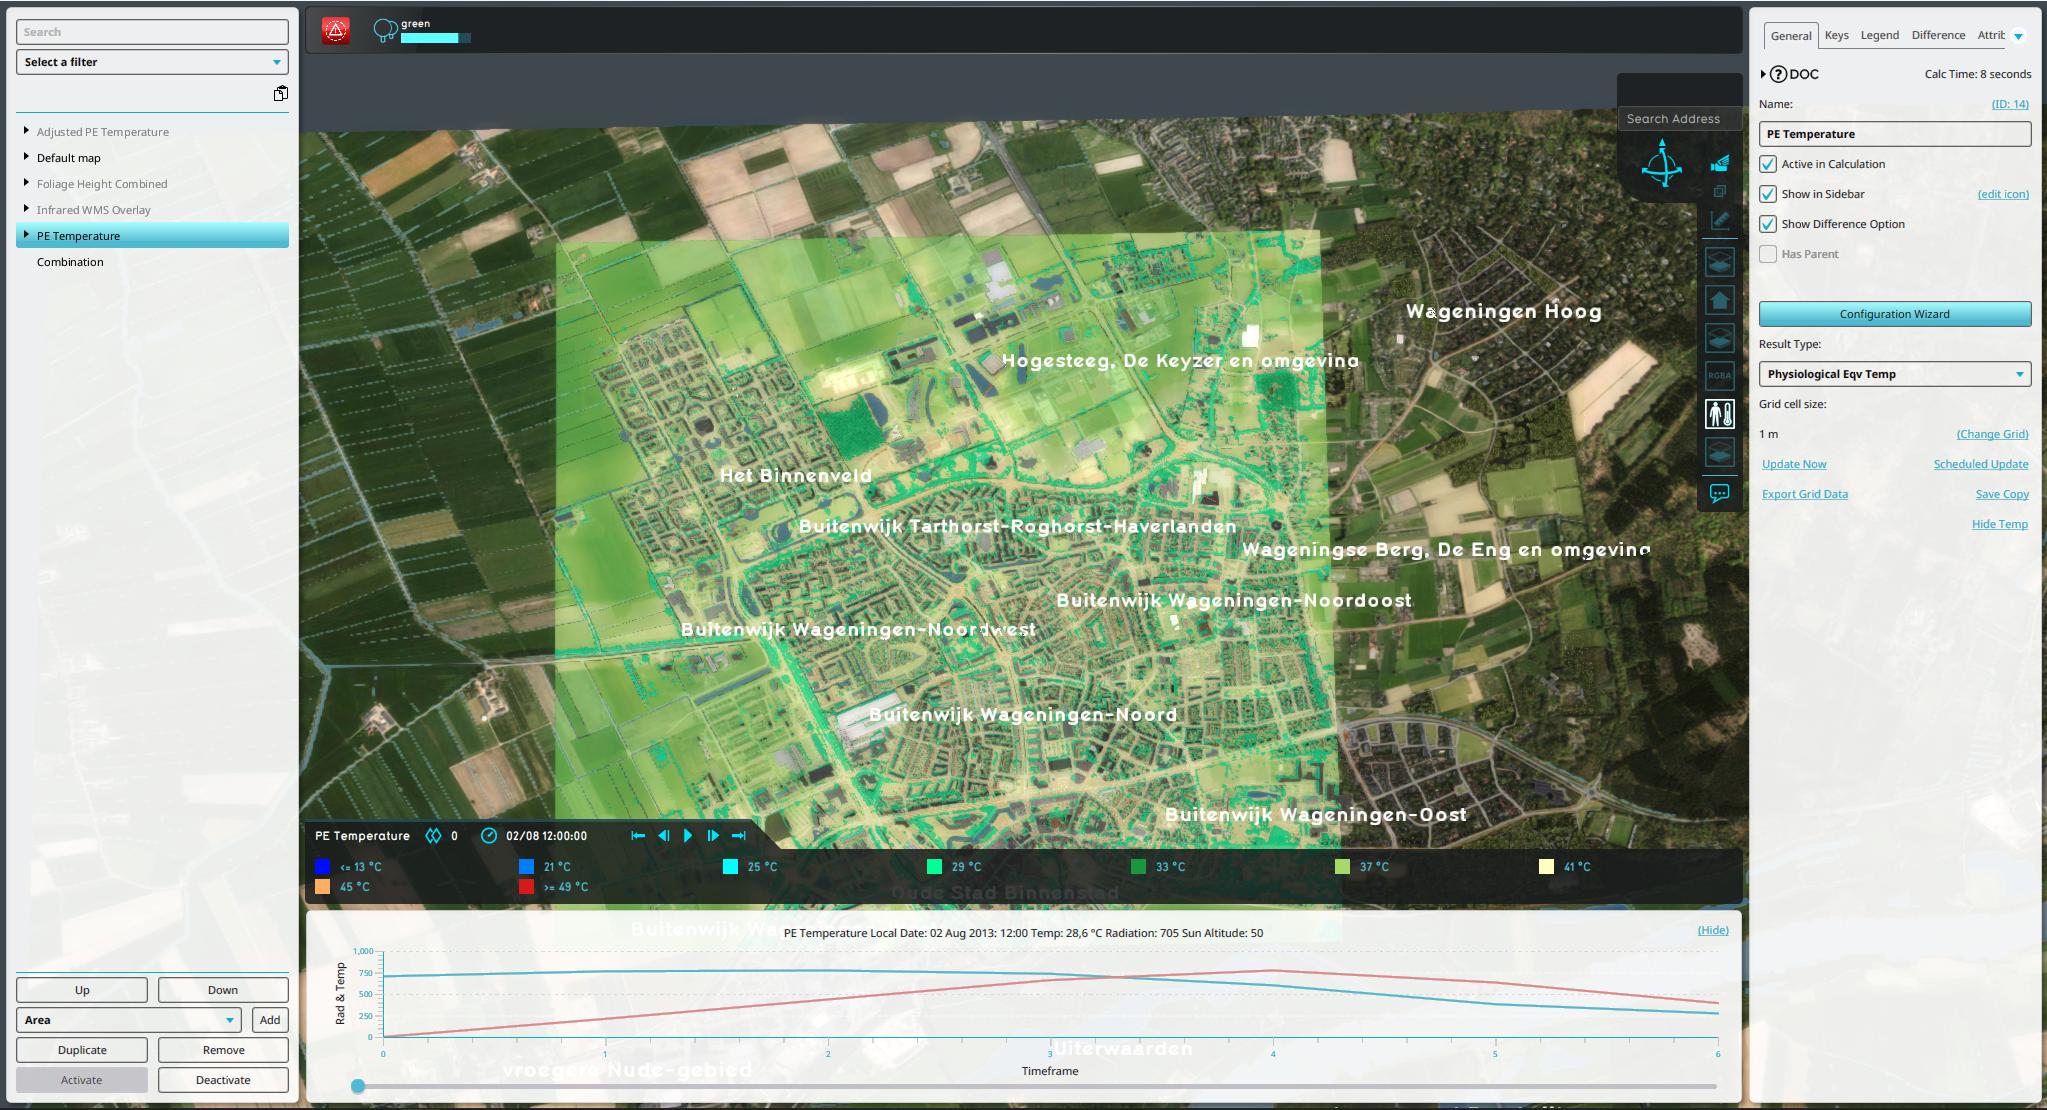Toggle the Show in Sidebar checkbox
The height and width of the screenshot is (1110, 2047).
(x=1769, y=194)
